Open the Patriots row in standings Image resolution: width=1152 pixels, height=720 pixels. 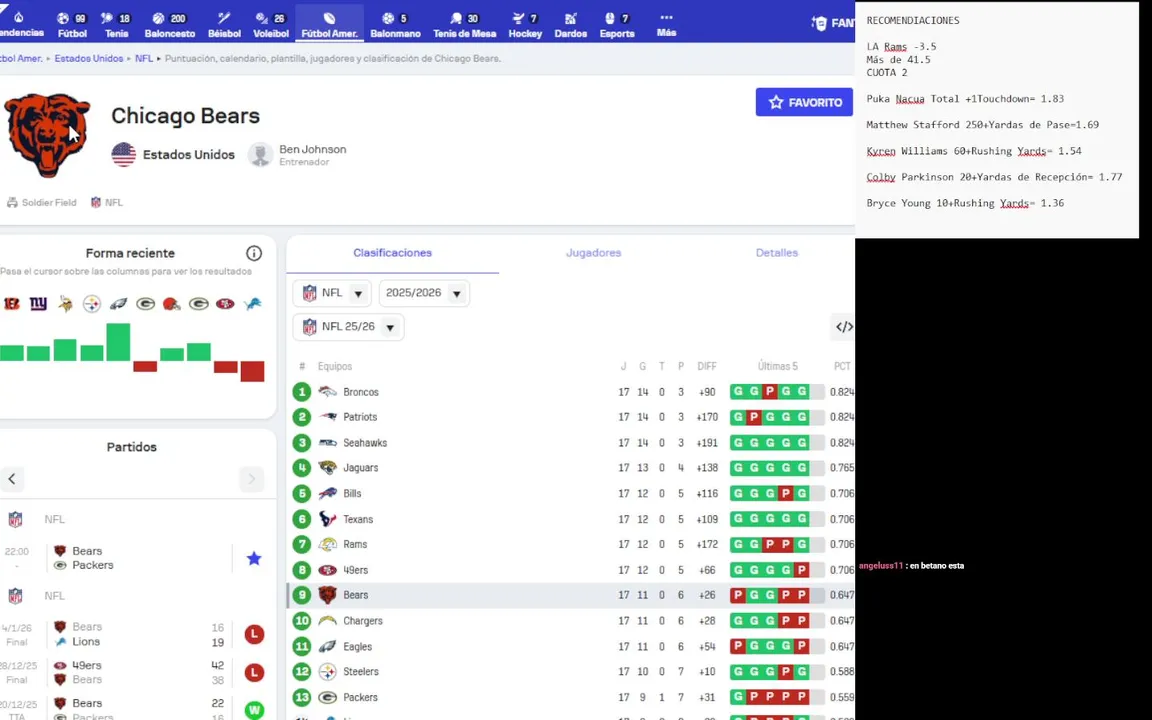point(570,417)
